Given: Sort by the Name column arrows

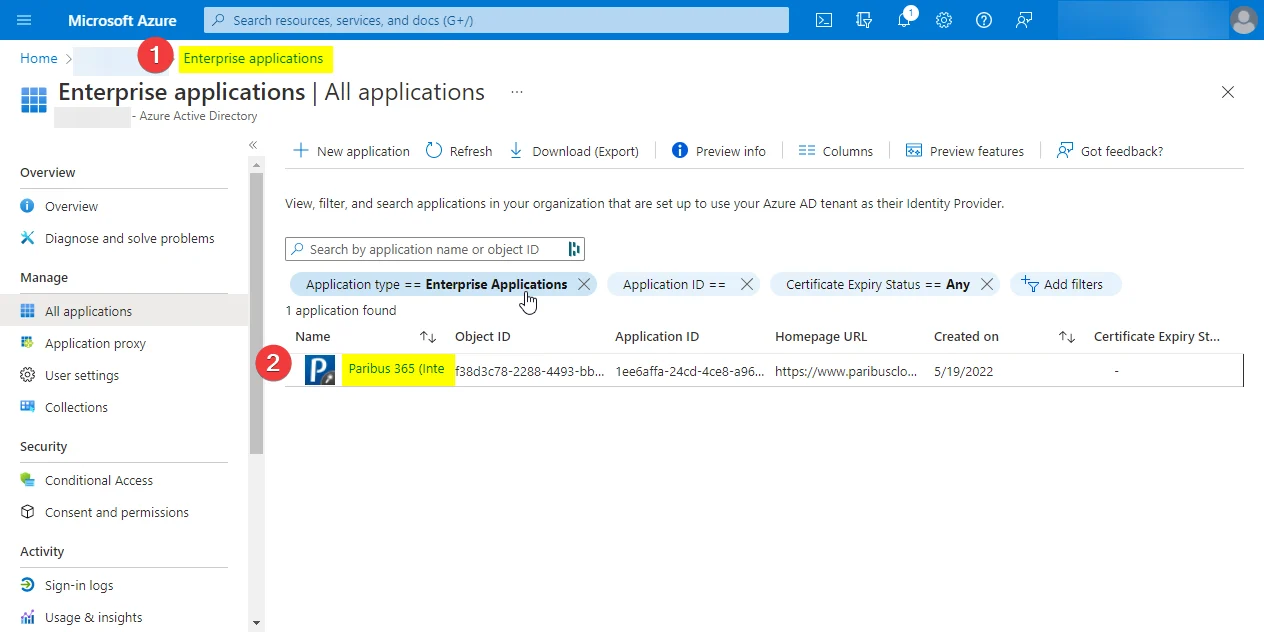Looking at the screenshot, I should 428,337.
